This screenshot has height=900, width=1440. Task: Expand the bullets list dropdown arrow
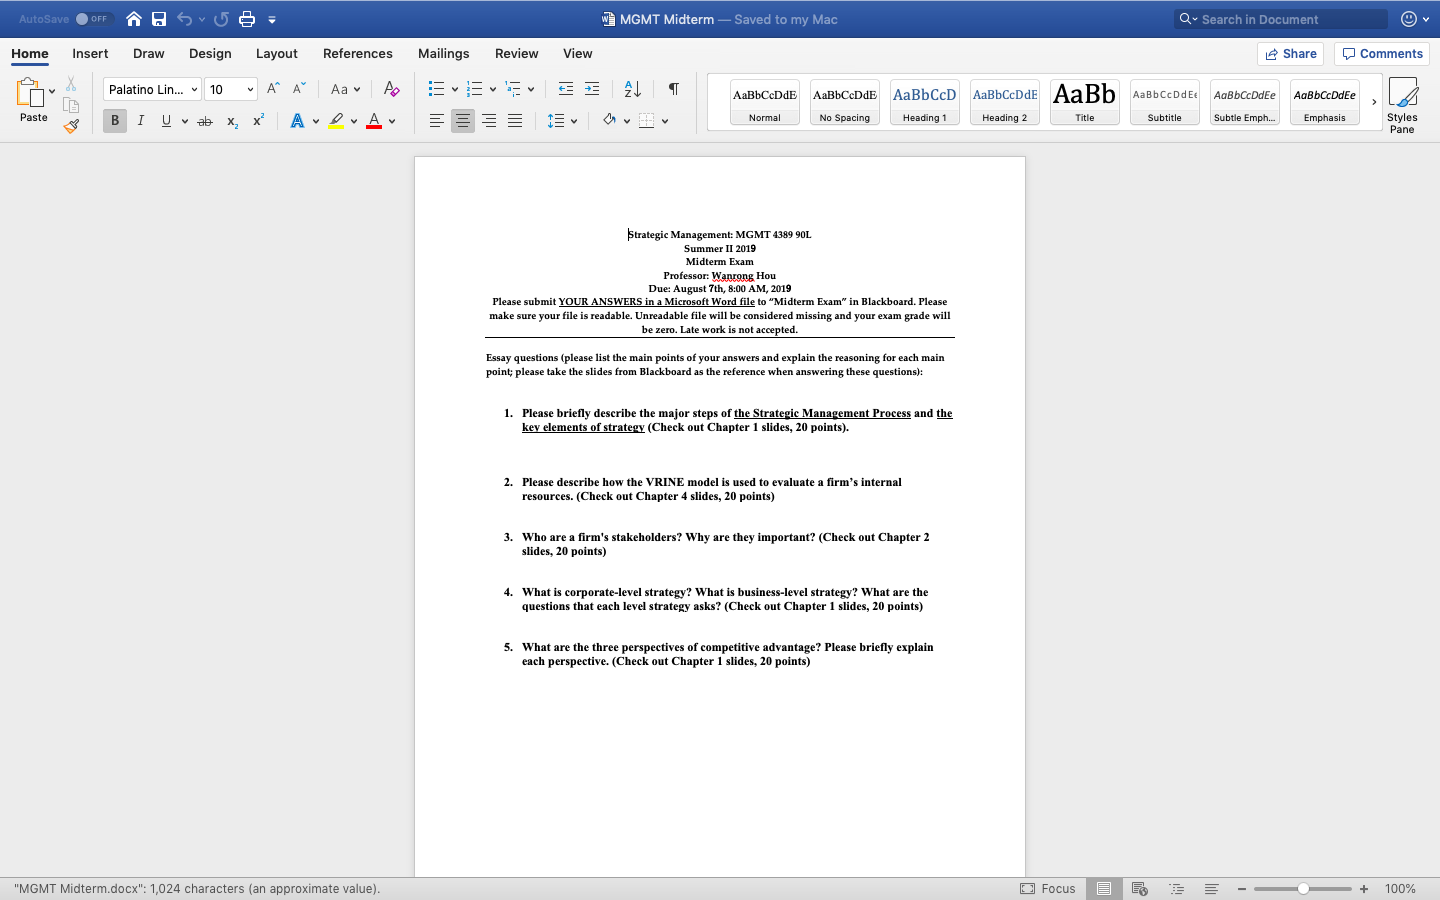tap(455, 89)
